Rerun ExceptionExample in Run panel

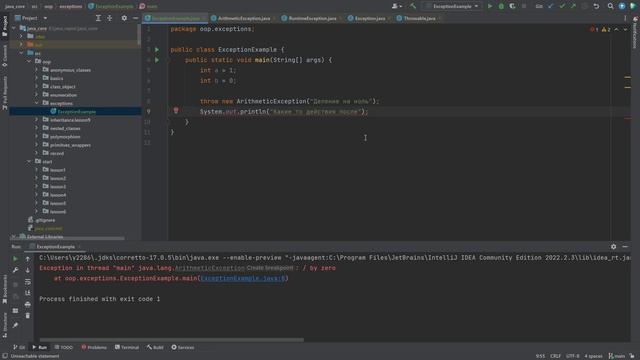point(16,259)
